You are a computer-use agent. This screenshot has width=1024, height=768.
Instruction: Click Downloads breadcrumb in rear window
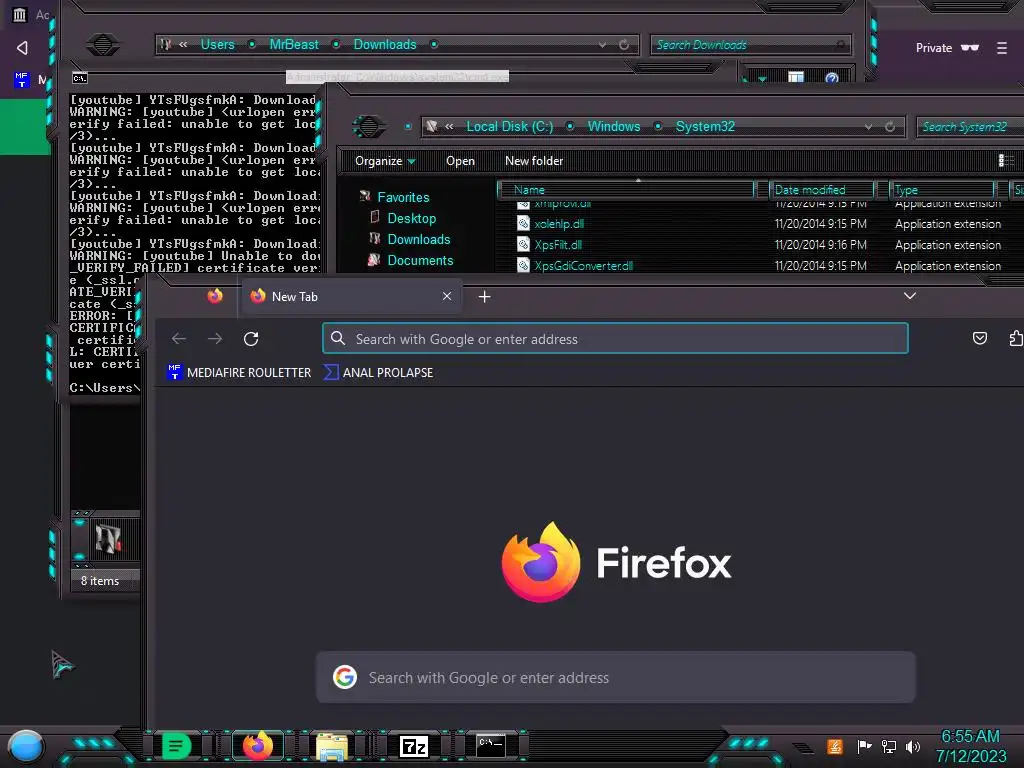click(385, 44)
